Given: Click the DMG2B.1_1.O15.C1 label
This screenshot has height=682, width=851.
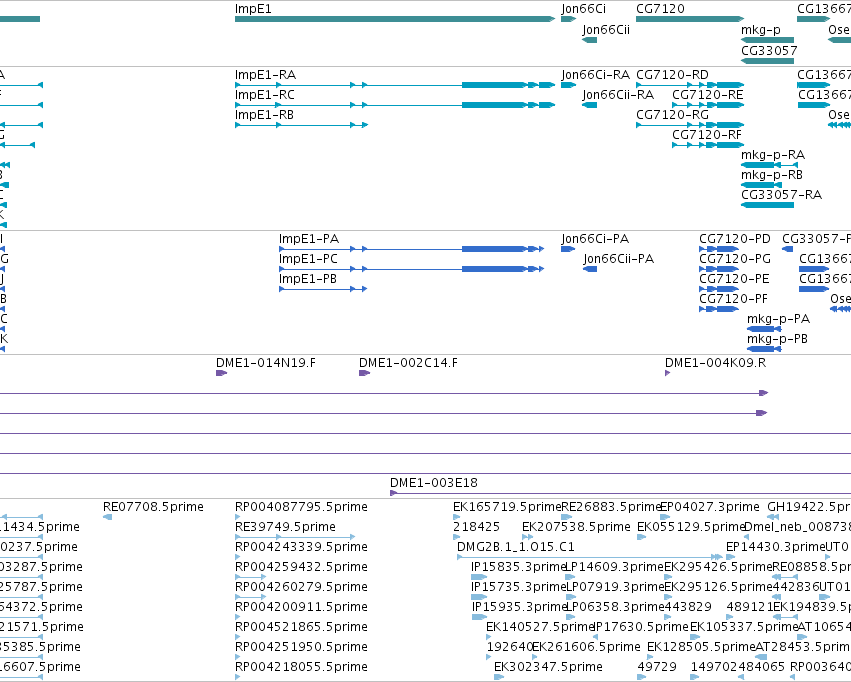Looking at the screenshot, I should click(x=516, y=547).
